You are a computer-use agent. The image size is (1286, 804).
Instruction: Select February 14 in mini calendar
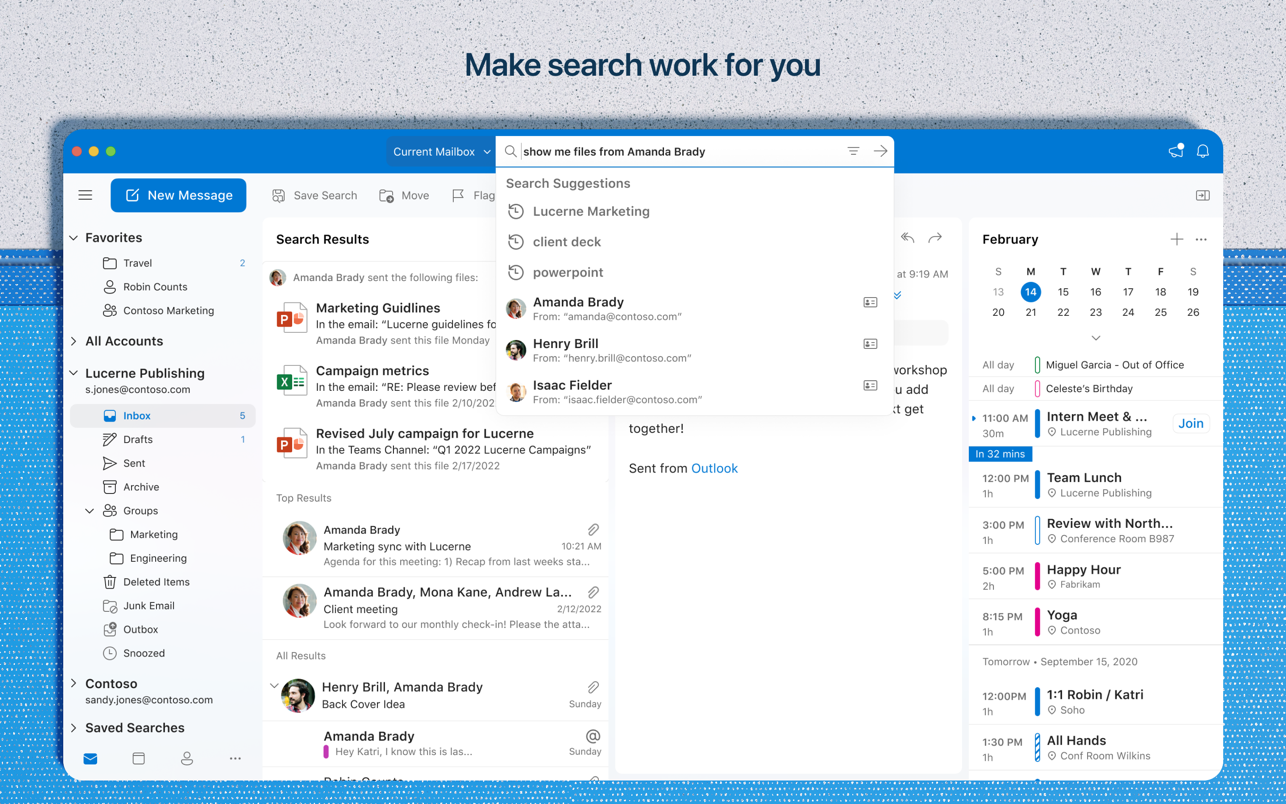tap(1030, 292)
